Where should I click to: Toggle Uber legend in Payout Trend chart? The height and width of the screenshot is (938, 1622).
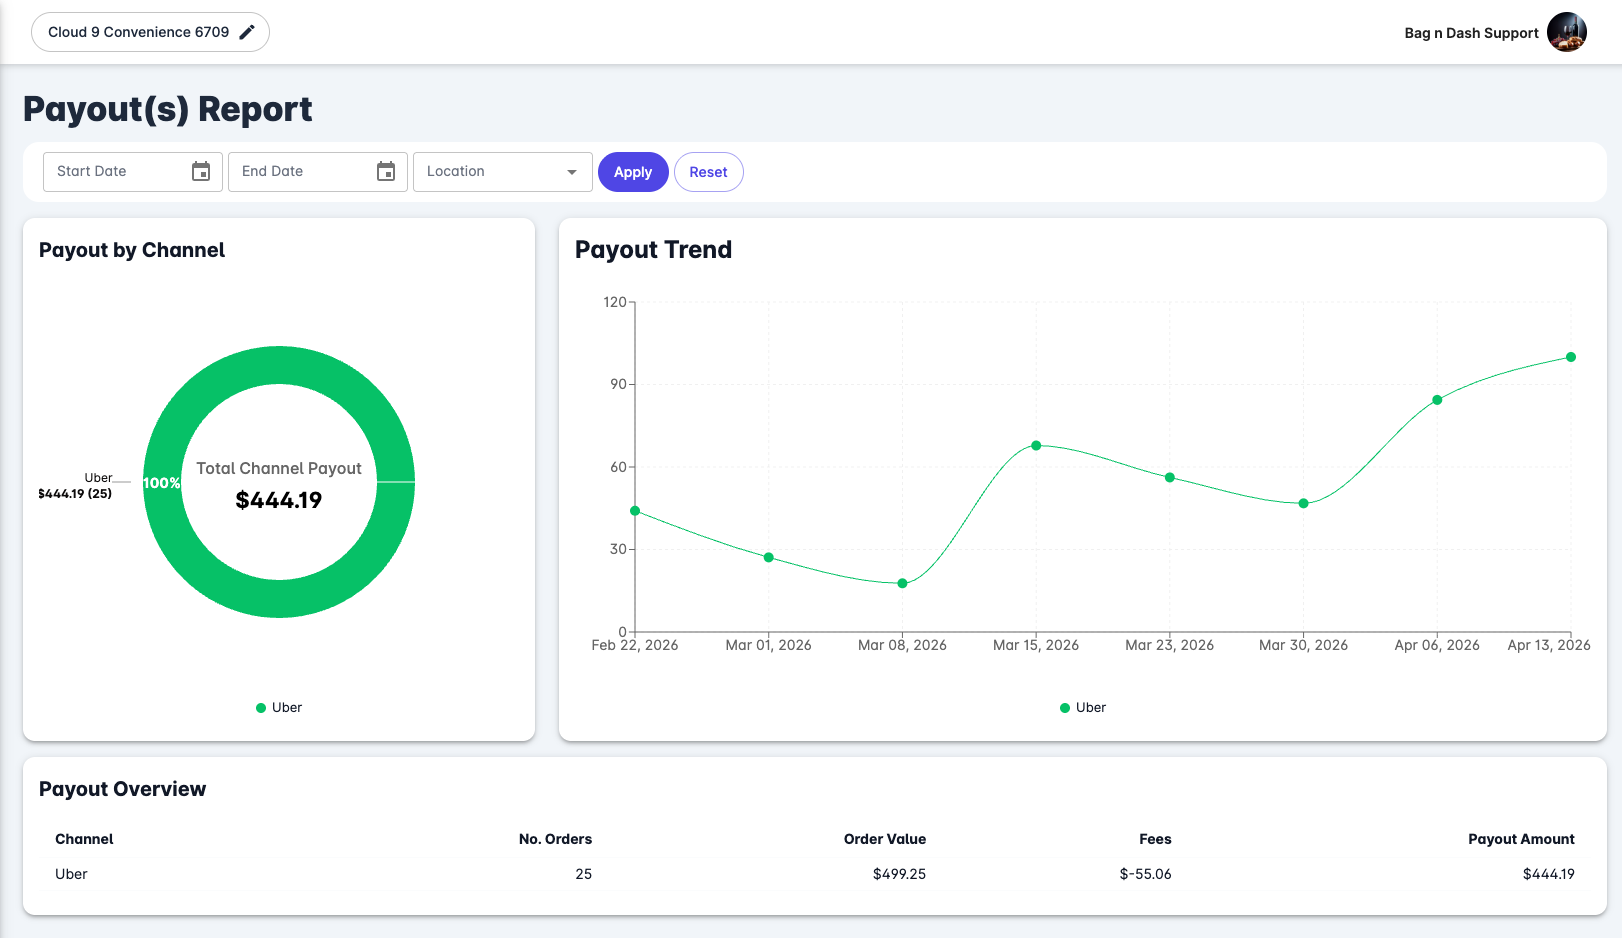[1083, 707]
